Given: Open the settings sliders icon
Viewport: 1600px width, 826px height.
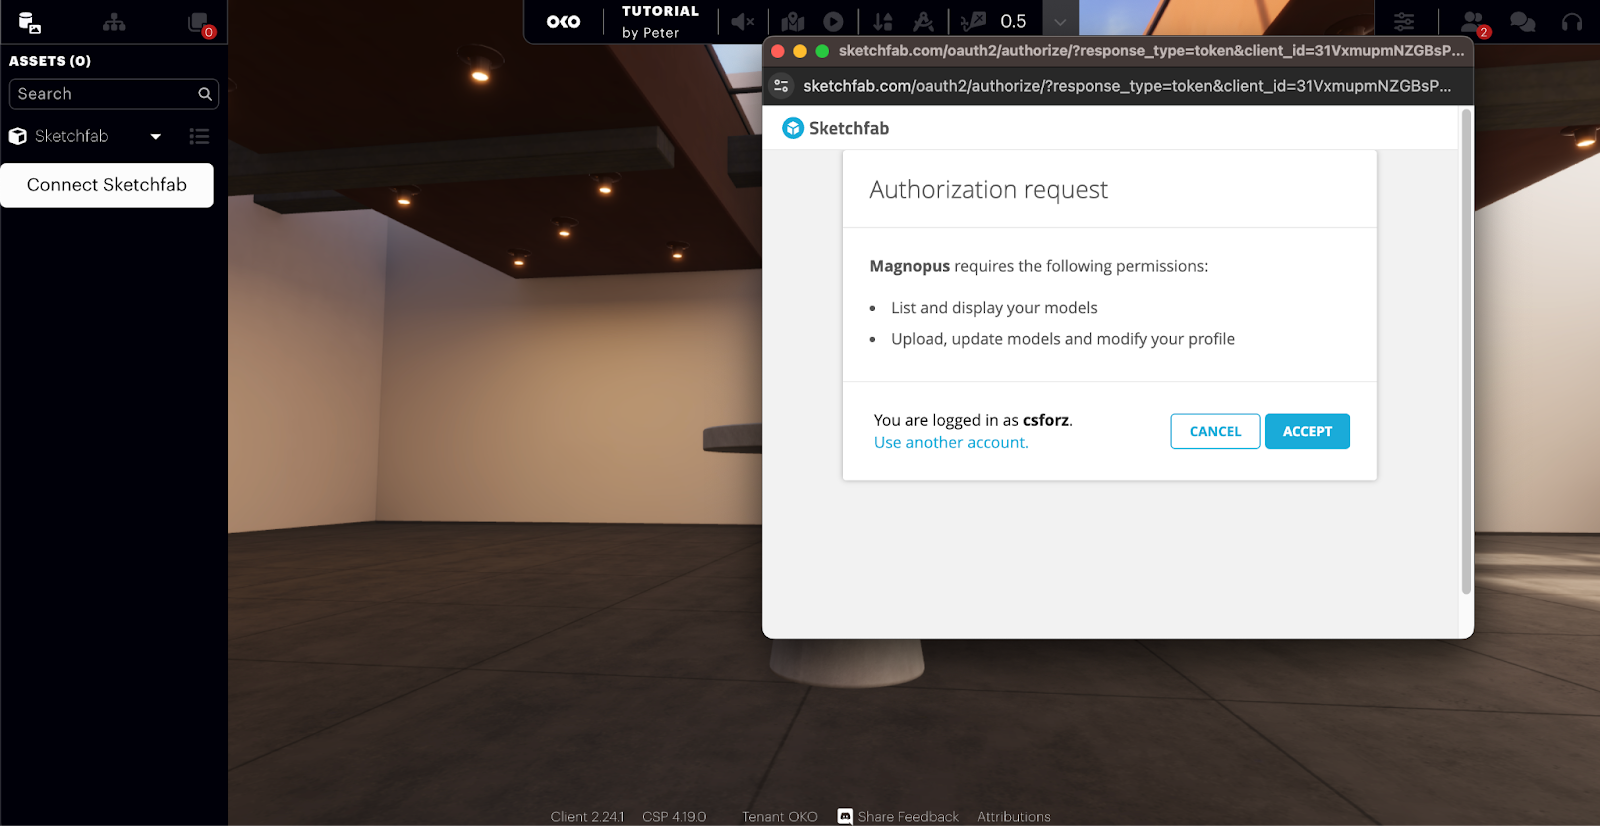Looking at the screenshot, I should click(x=1404, y=21).
